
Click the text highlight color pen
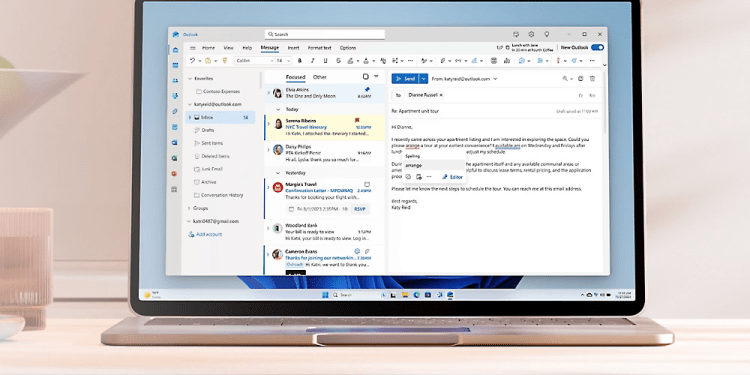[351, 61]
